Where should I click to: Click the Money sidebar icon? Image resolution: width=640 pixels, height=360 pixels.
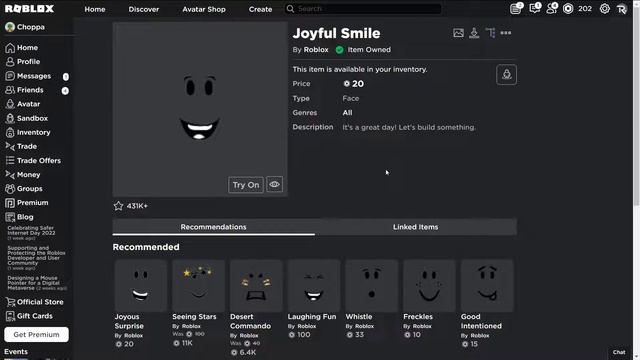coord(10,175)
